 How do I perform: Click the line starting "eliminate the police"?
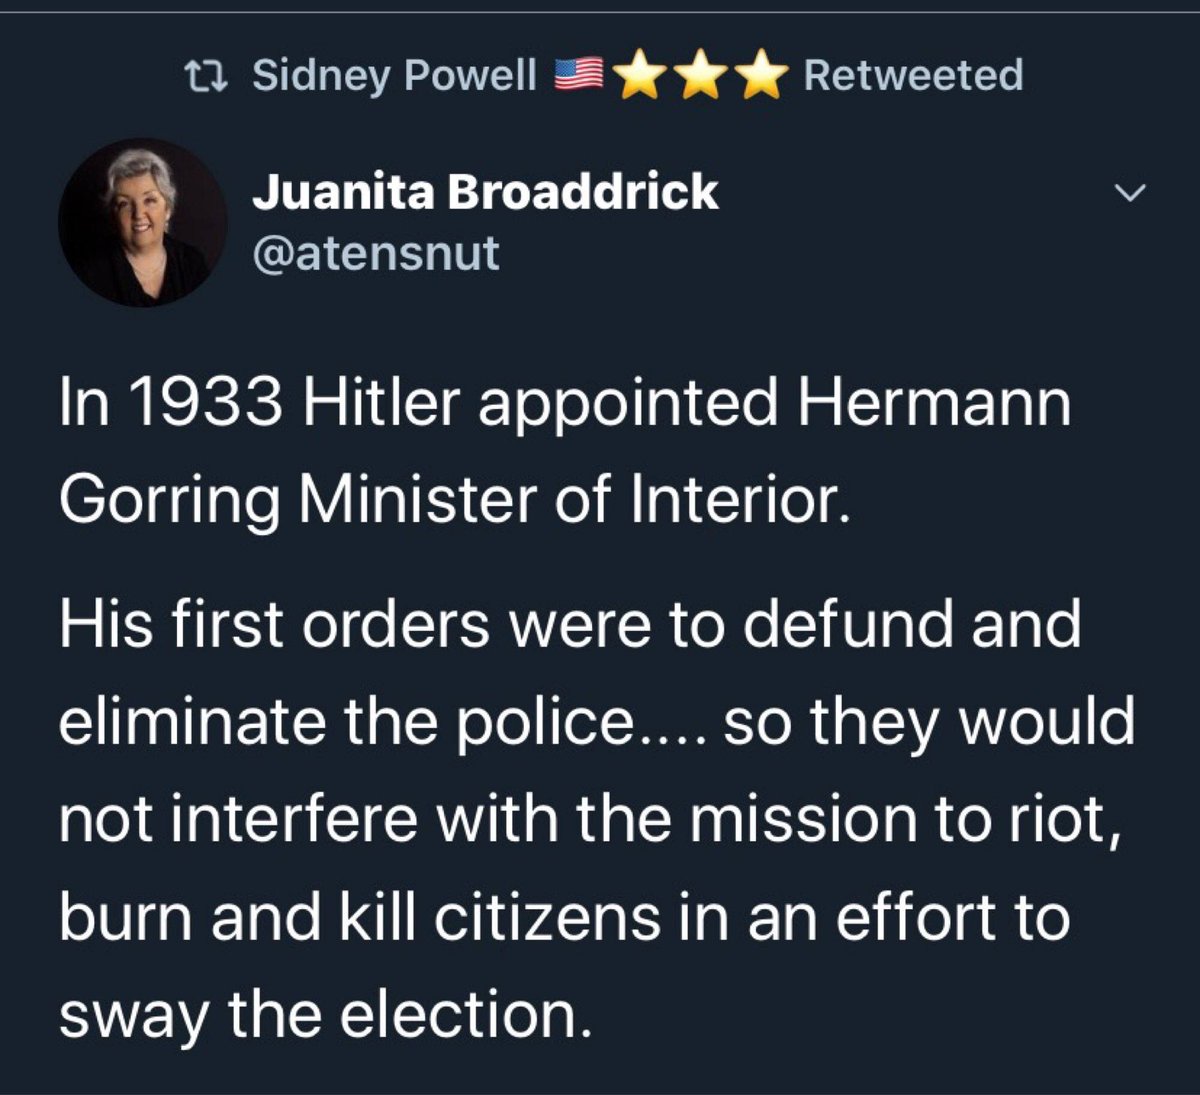597,721
